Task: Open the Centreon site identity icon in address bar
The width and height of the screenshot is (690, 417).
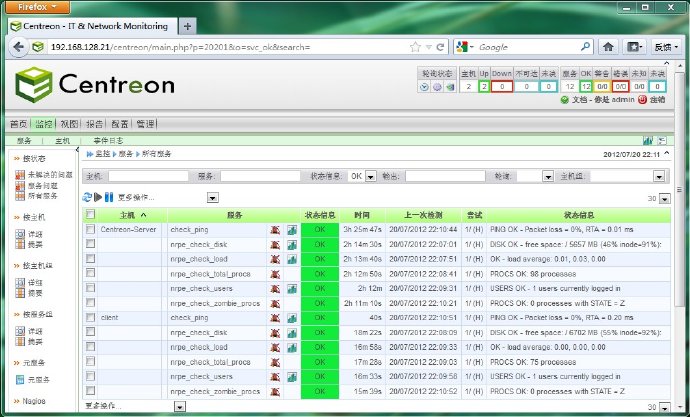Action: click(x=38, y=47)
